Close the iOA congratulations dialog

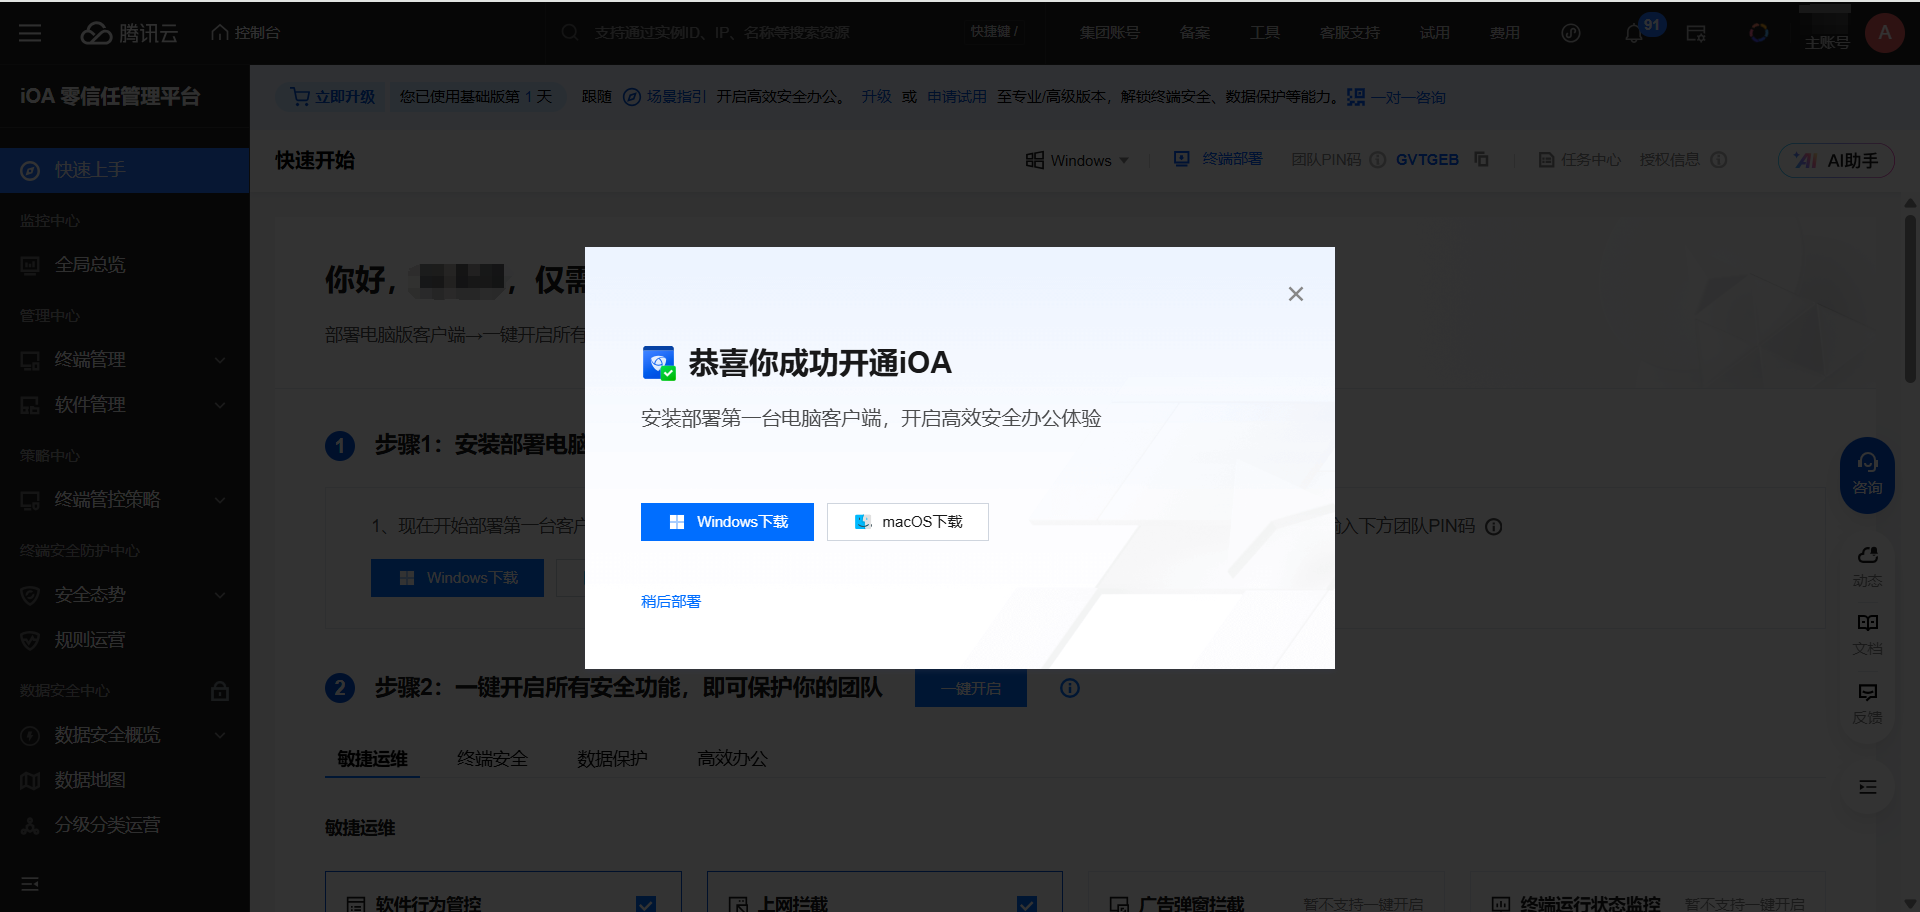1296,294
